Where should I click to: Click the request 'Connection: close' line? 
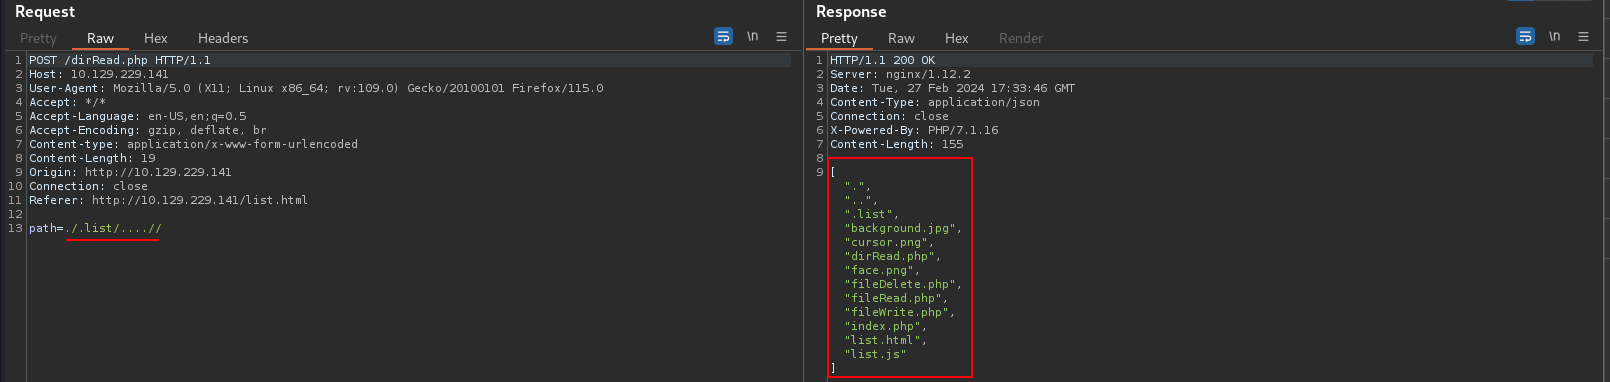pyautogui.click(x=88, y=186)
